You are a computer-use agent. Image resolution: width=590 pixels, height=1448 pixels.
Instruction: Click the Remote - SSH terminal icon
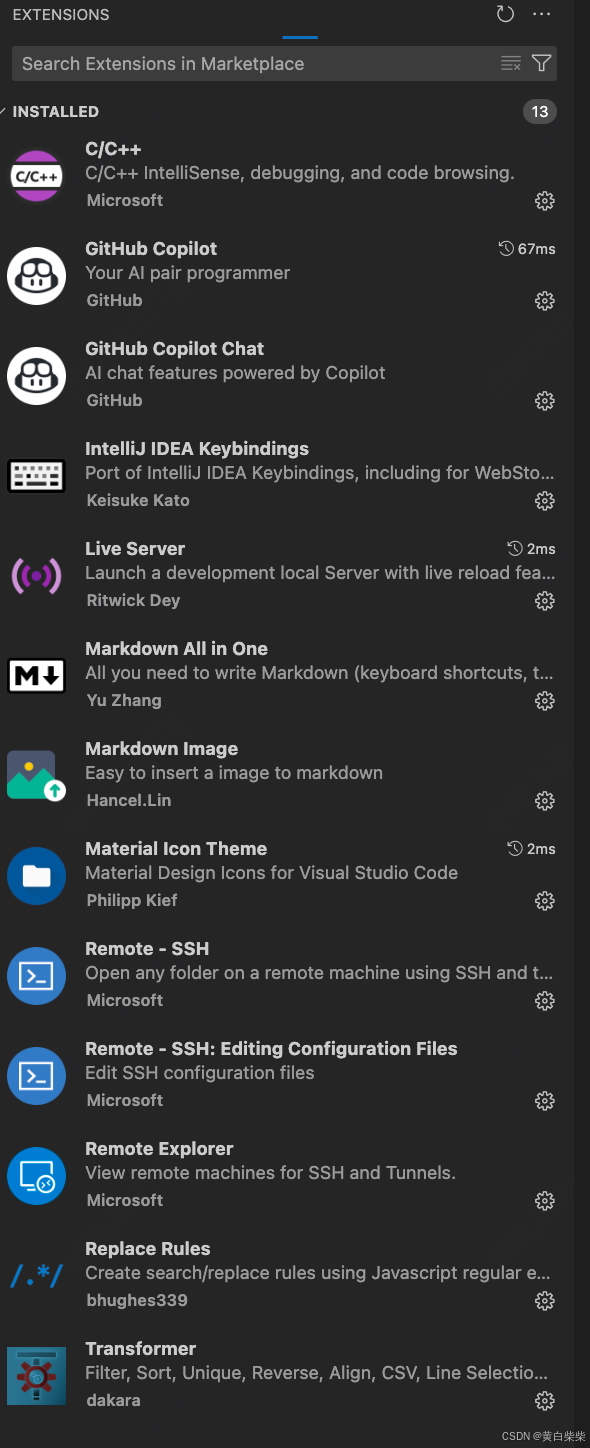click(x=36, y=975)
